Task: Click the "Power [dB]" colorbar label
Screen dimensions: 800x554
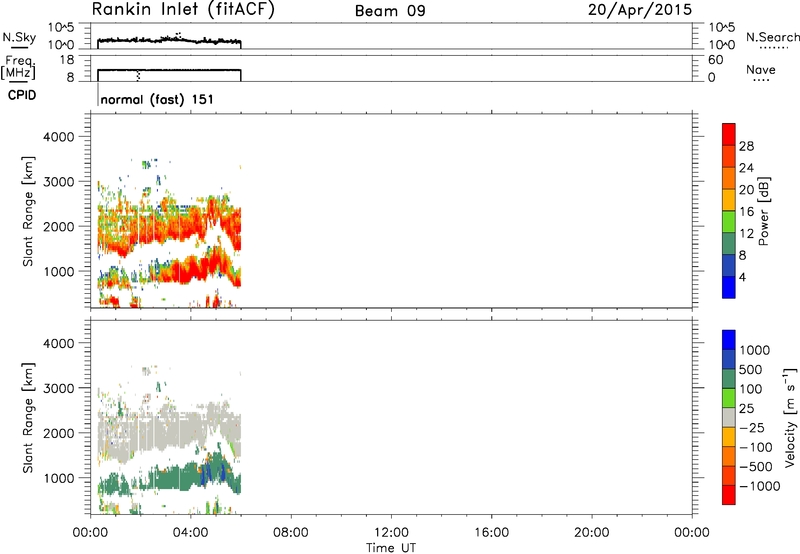Action: click(x=764, y=211)
